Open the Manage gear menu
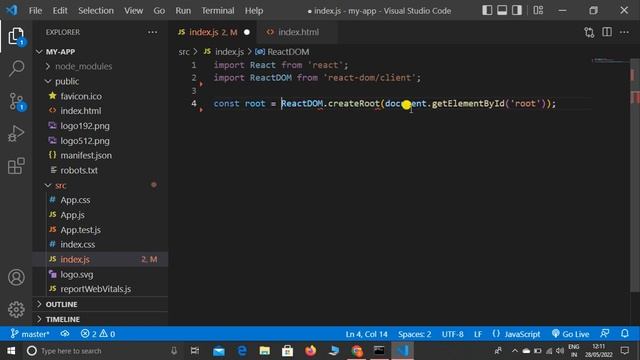640x360 pixels. pyautogui.click(x=16, y=309)
